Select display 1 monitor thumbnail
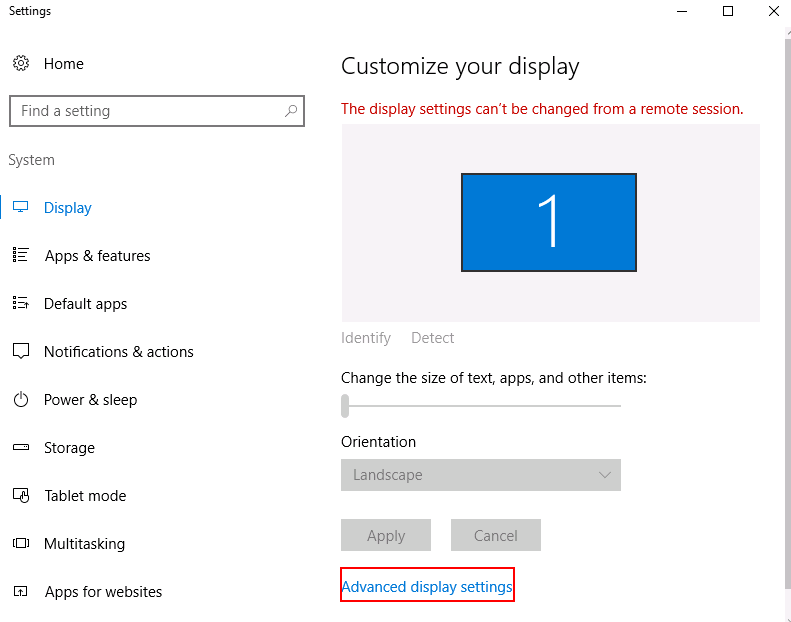Image resolution: width=791 pixels, height=622 pixels. (x=549, y=222)
